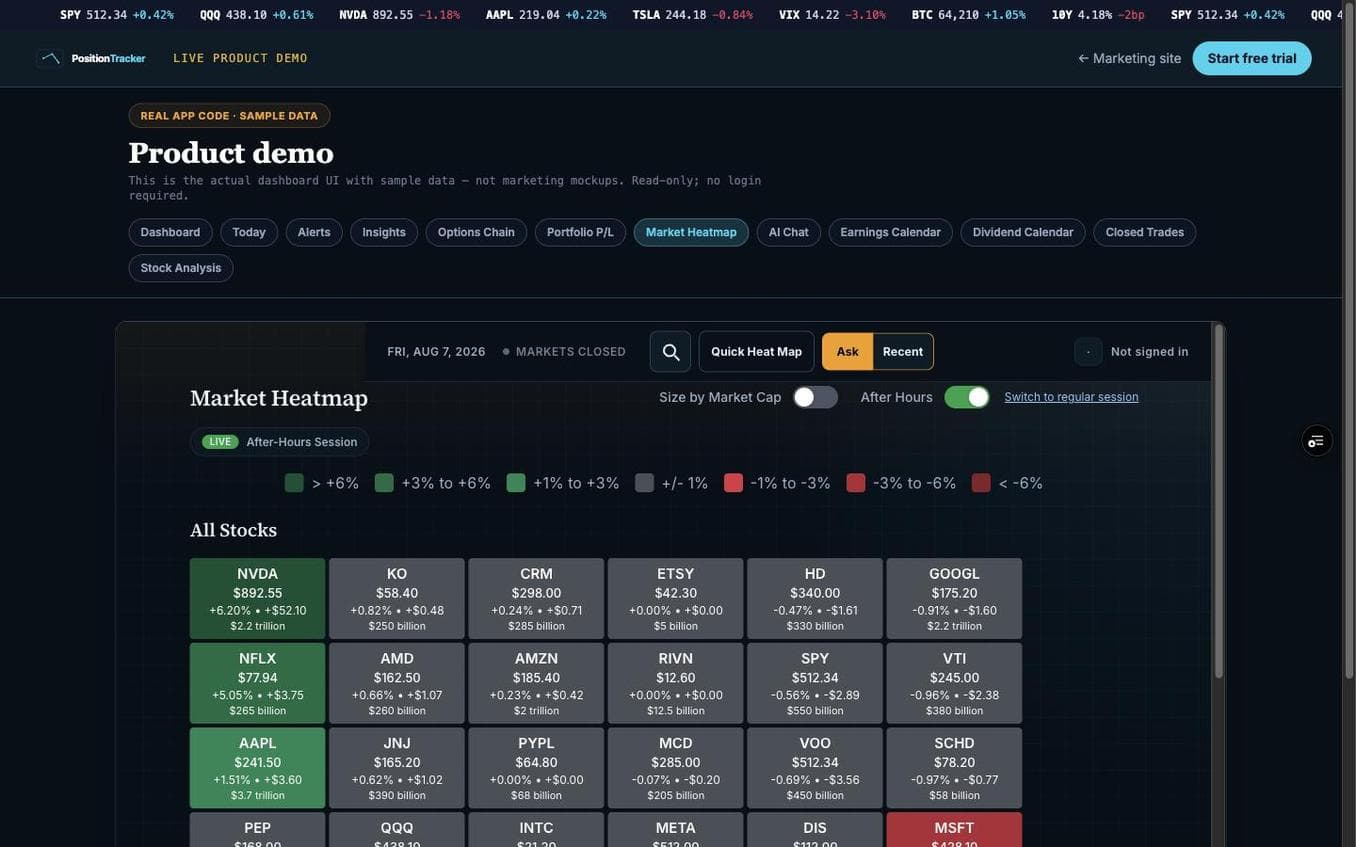Open the red MSFT heatmap tile

955,830
